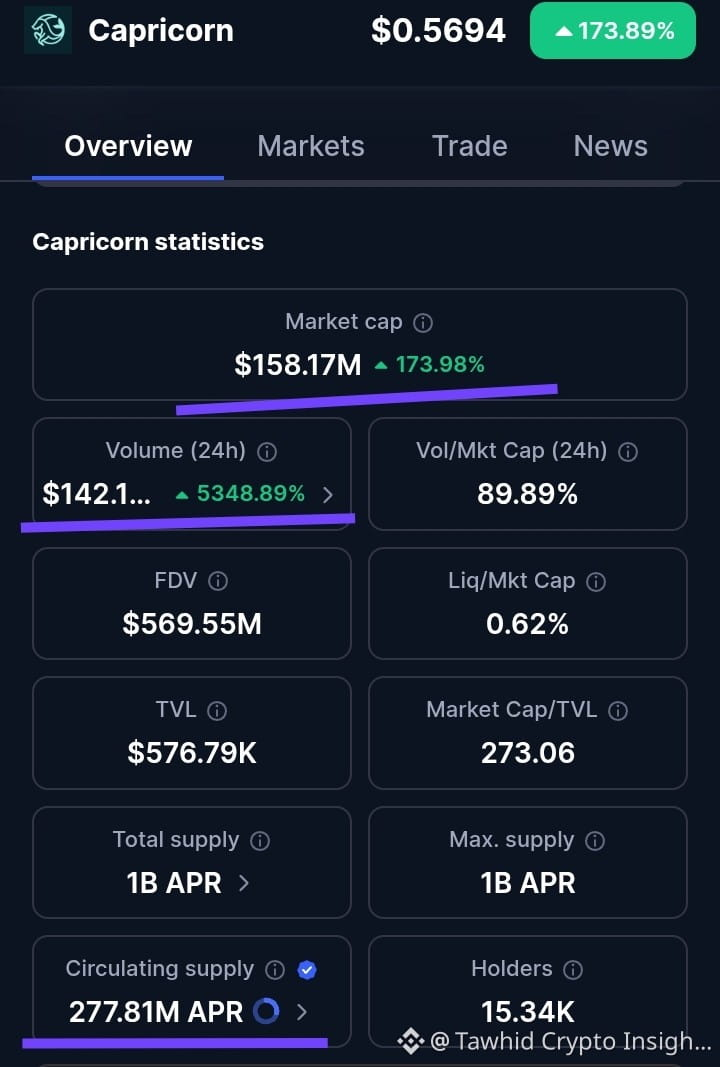The height and width of the screenshot is (1067, 720).
Task: Show the FDV info icon tooltip
Action: point(218,581)
